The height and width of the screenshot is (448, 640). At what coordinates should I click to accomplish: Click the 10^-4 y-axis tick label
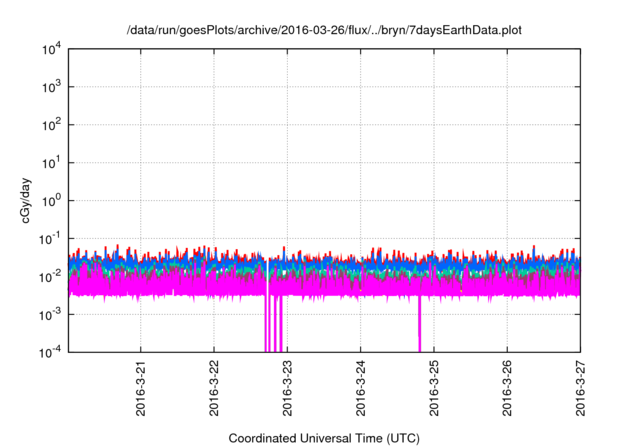pyautogui.click(x=50, y=352)
